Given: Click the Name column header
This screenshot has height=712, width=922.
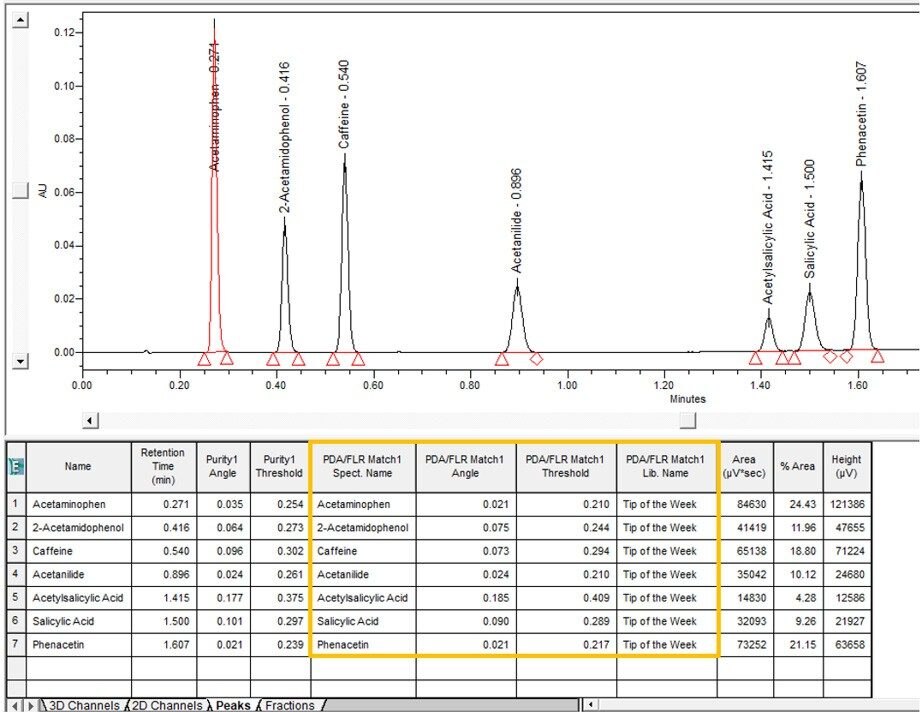Looking at the screenshot, I should coord(78,467).
